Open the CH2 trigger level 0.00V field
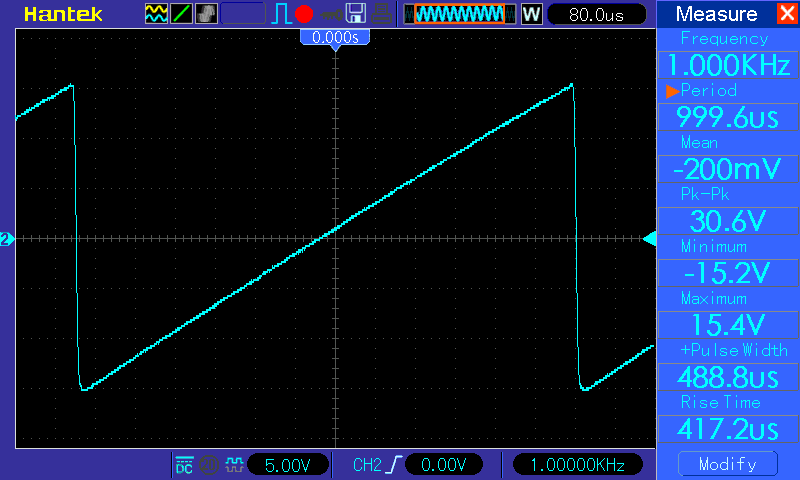Screen dimensions: 800x480 click(443, 465)
